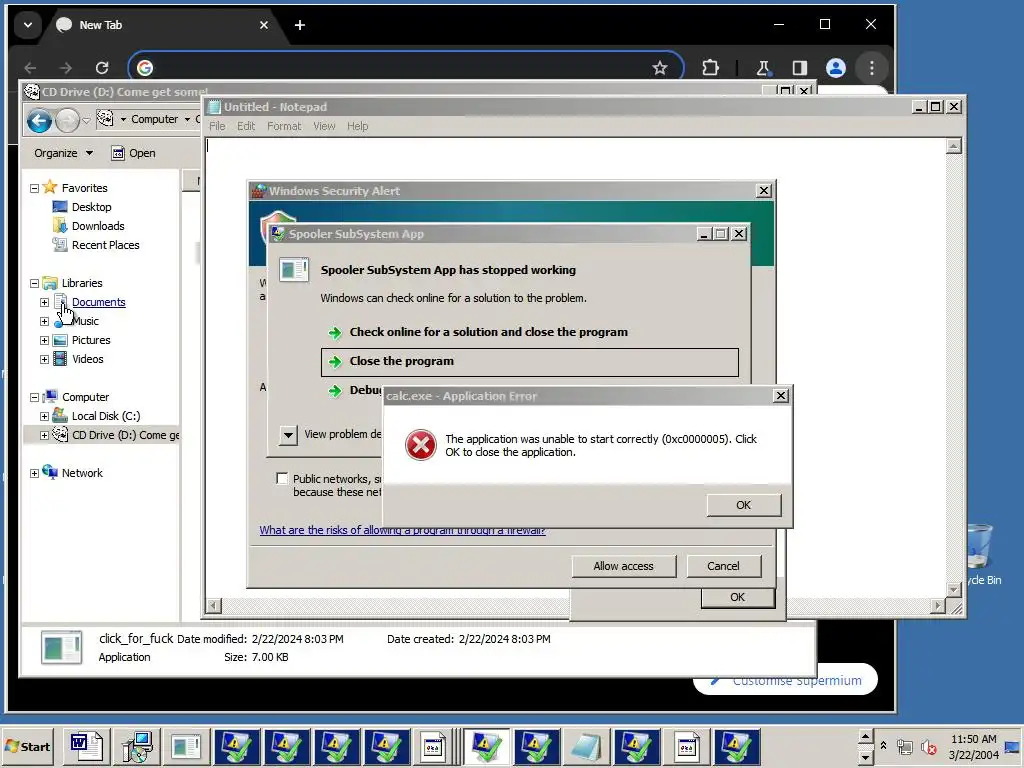1024x768 pixels.
Task: Expand View problem details arrow
Action: [288, 434]
